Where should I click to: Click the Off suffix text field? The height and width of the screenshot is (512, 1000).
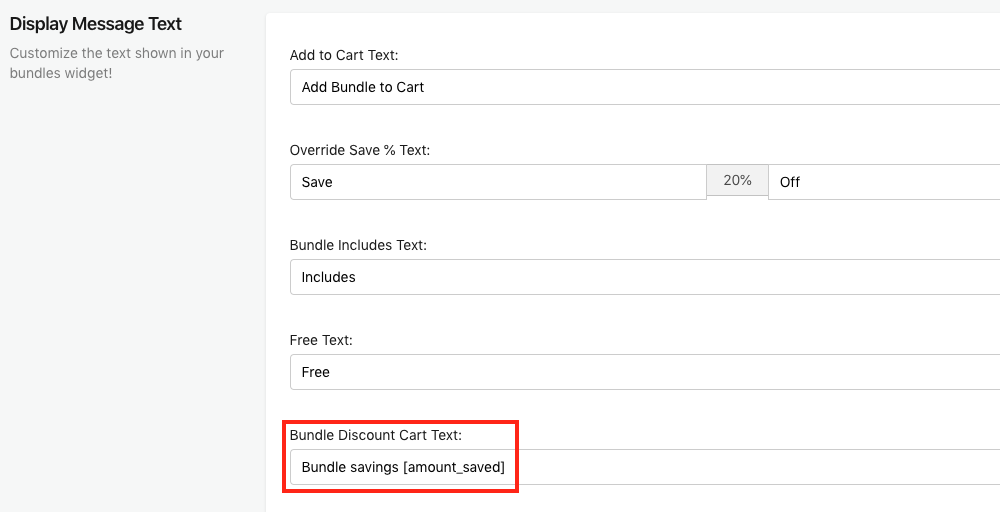[x=884, y=182]
